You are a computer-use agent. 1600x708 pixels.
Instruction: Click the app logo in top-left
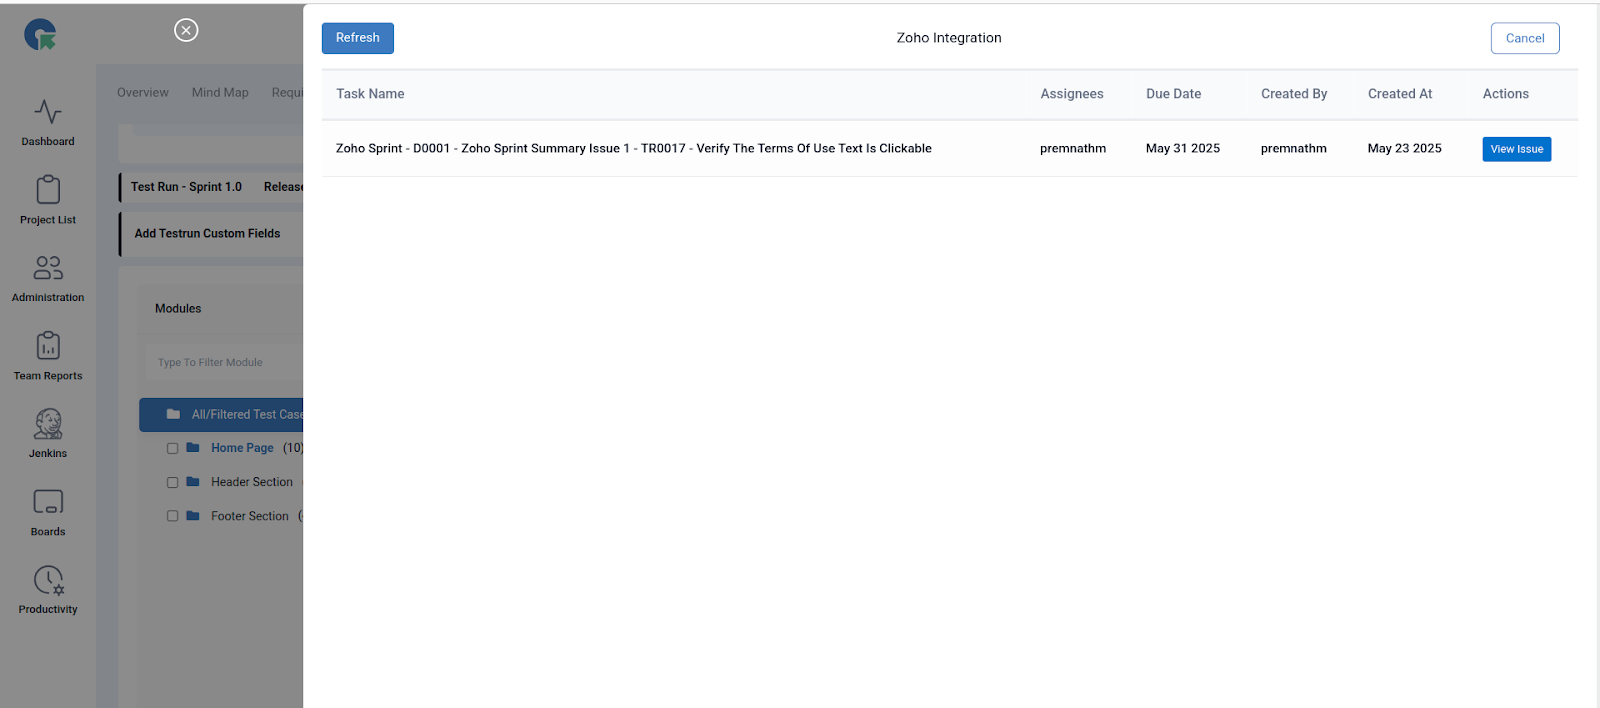[41, 35]
